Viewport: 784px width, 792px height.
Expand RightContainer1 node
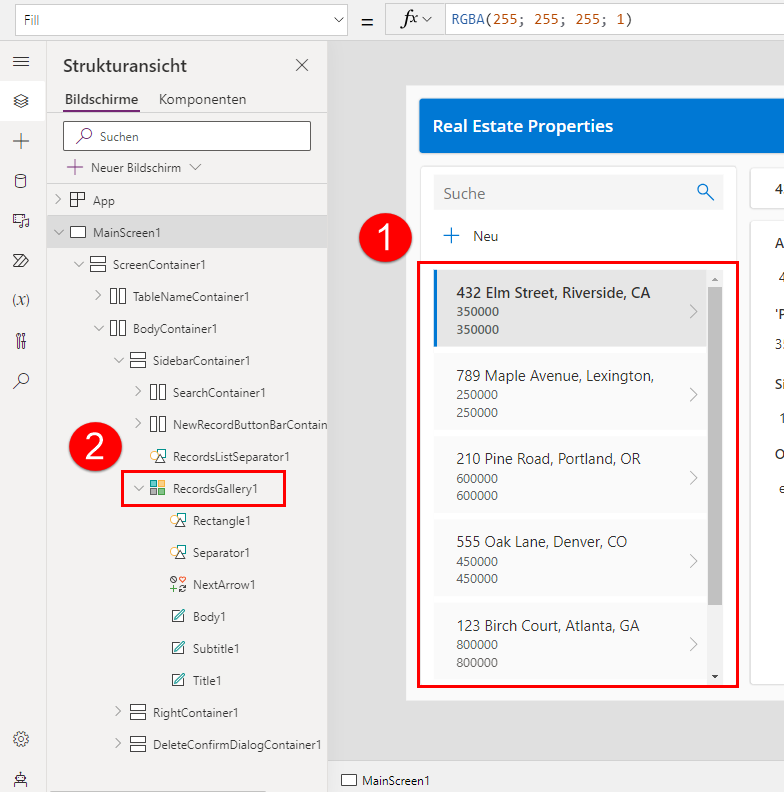click(118, 711)
